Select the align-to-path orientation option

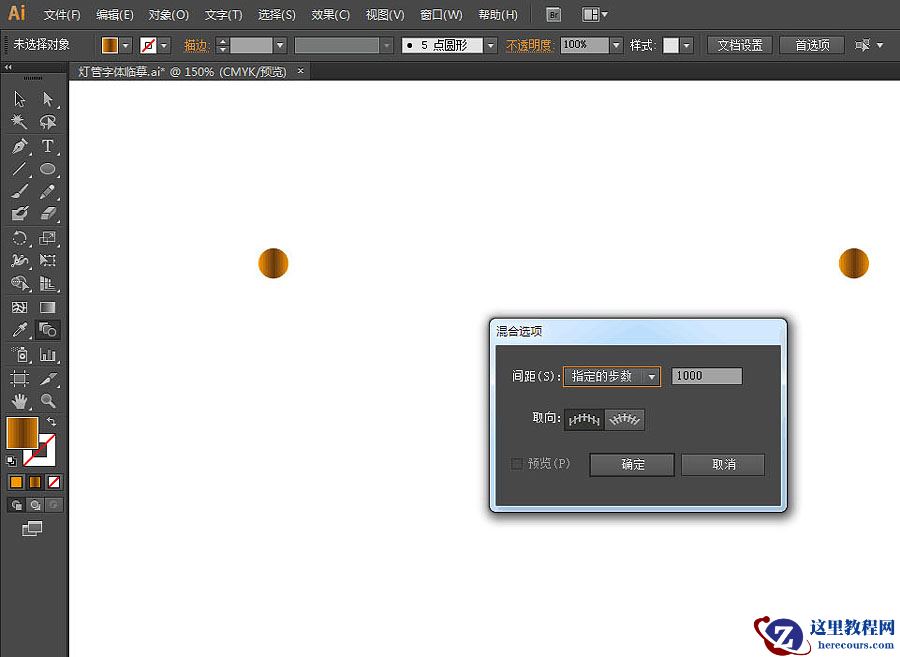[625, 419]
